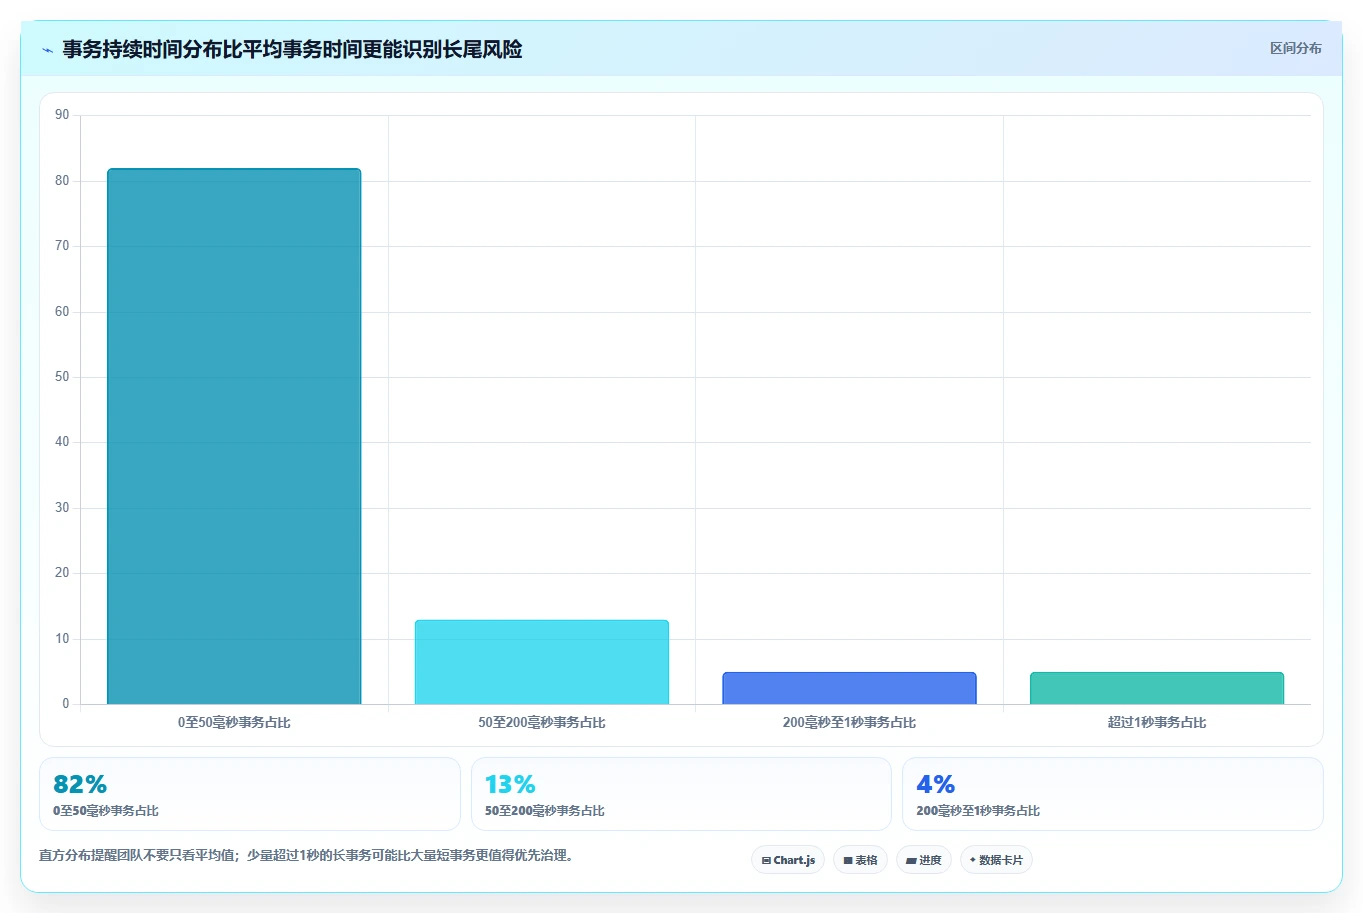Click the y-axis value 80
1363x913 pixels.
click(62, 181)
